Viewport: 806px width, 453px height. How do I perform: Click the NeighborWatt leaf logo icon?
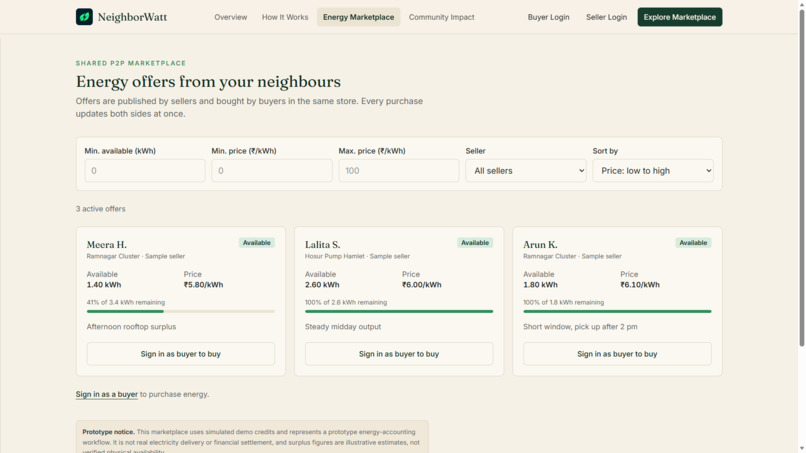(x=84, y=17)
